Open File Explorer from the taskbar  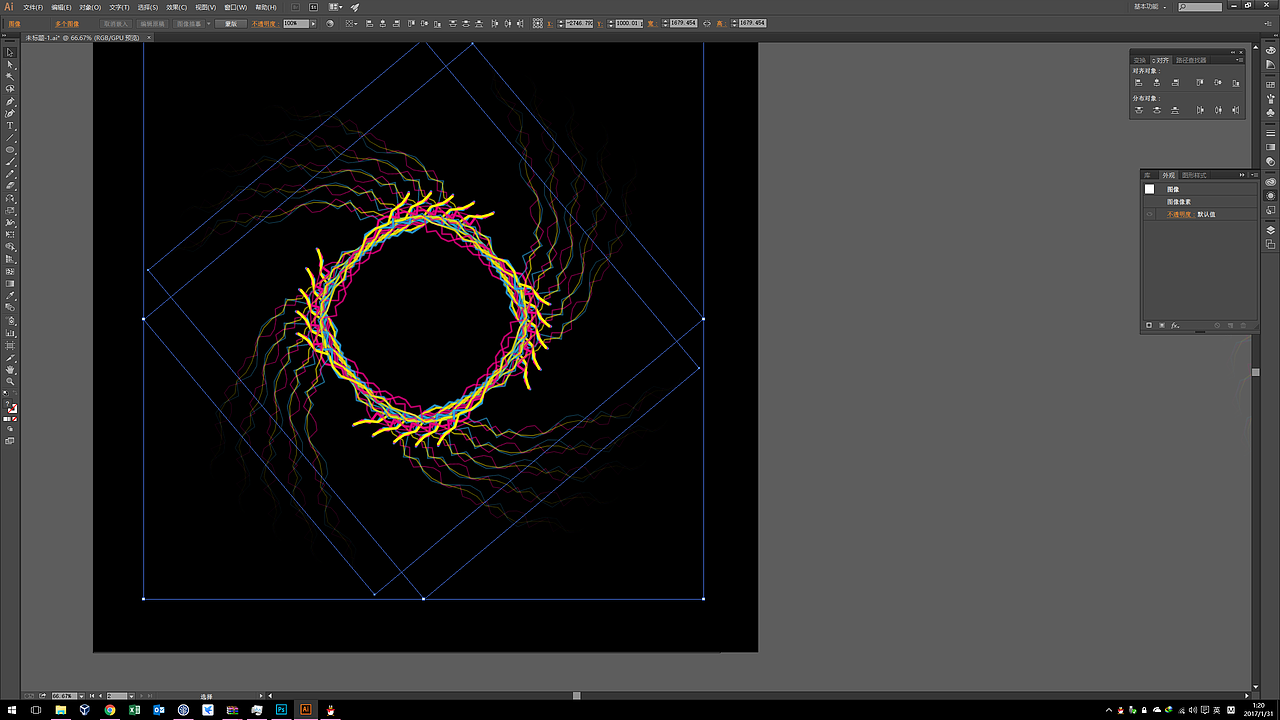pyautogui.click(x=61, y=709)
